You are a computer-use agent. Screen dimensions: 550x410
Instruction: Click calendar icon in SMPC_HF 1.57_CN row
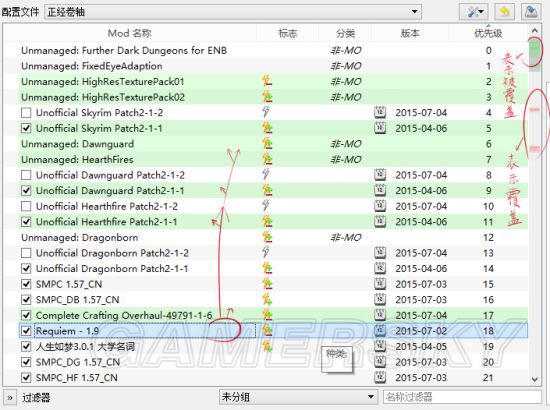pos(380,377)
